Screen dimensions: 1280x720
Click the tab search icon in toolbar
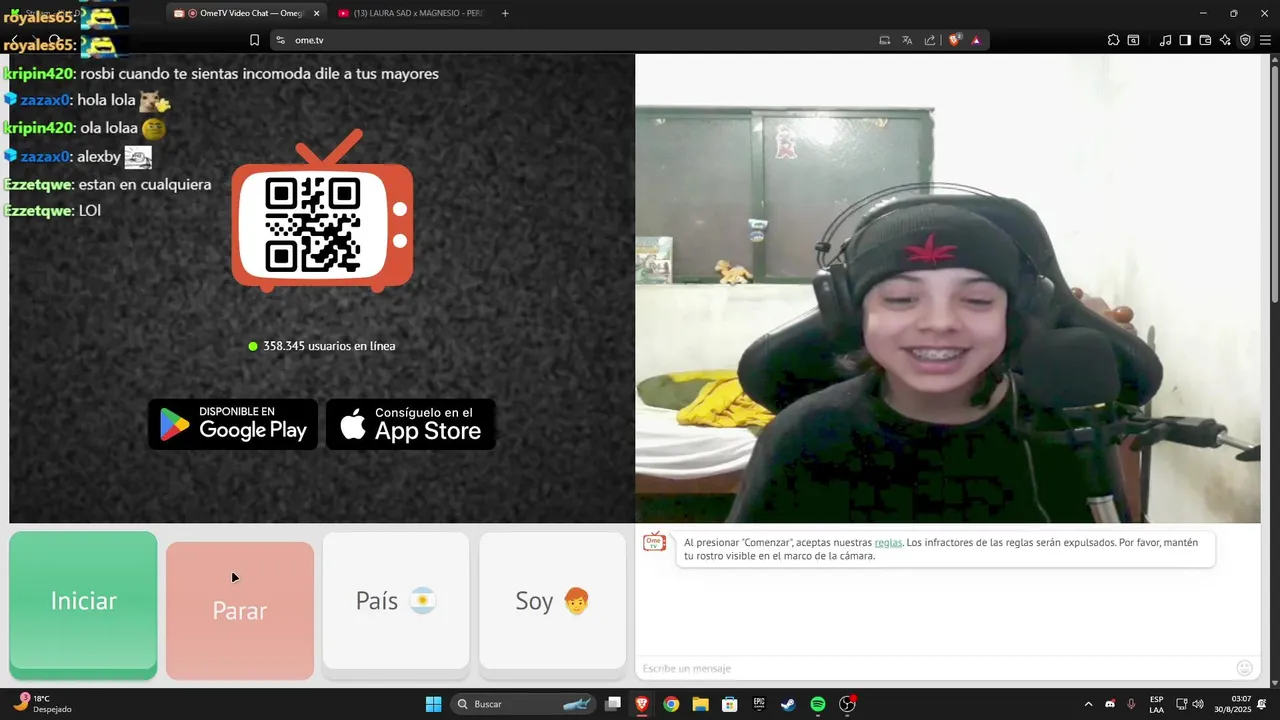click(1133, 40)
